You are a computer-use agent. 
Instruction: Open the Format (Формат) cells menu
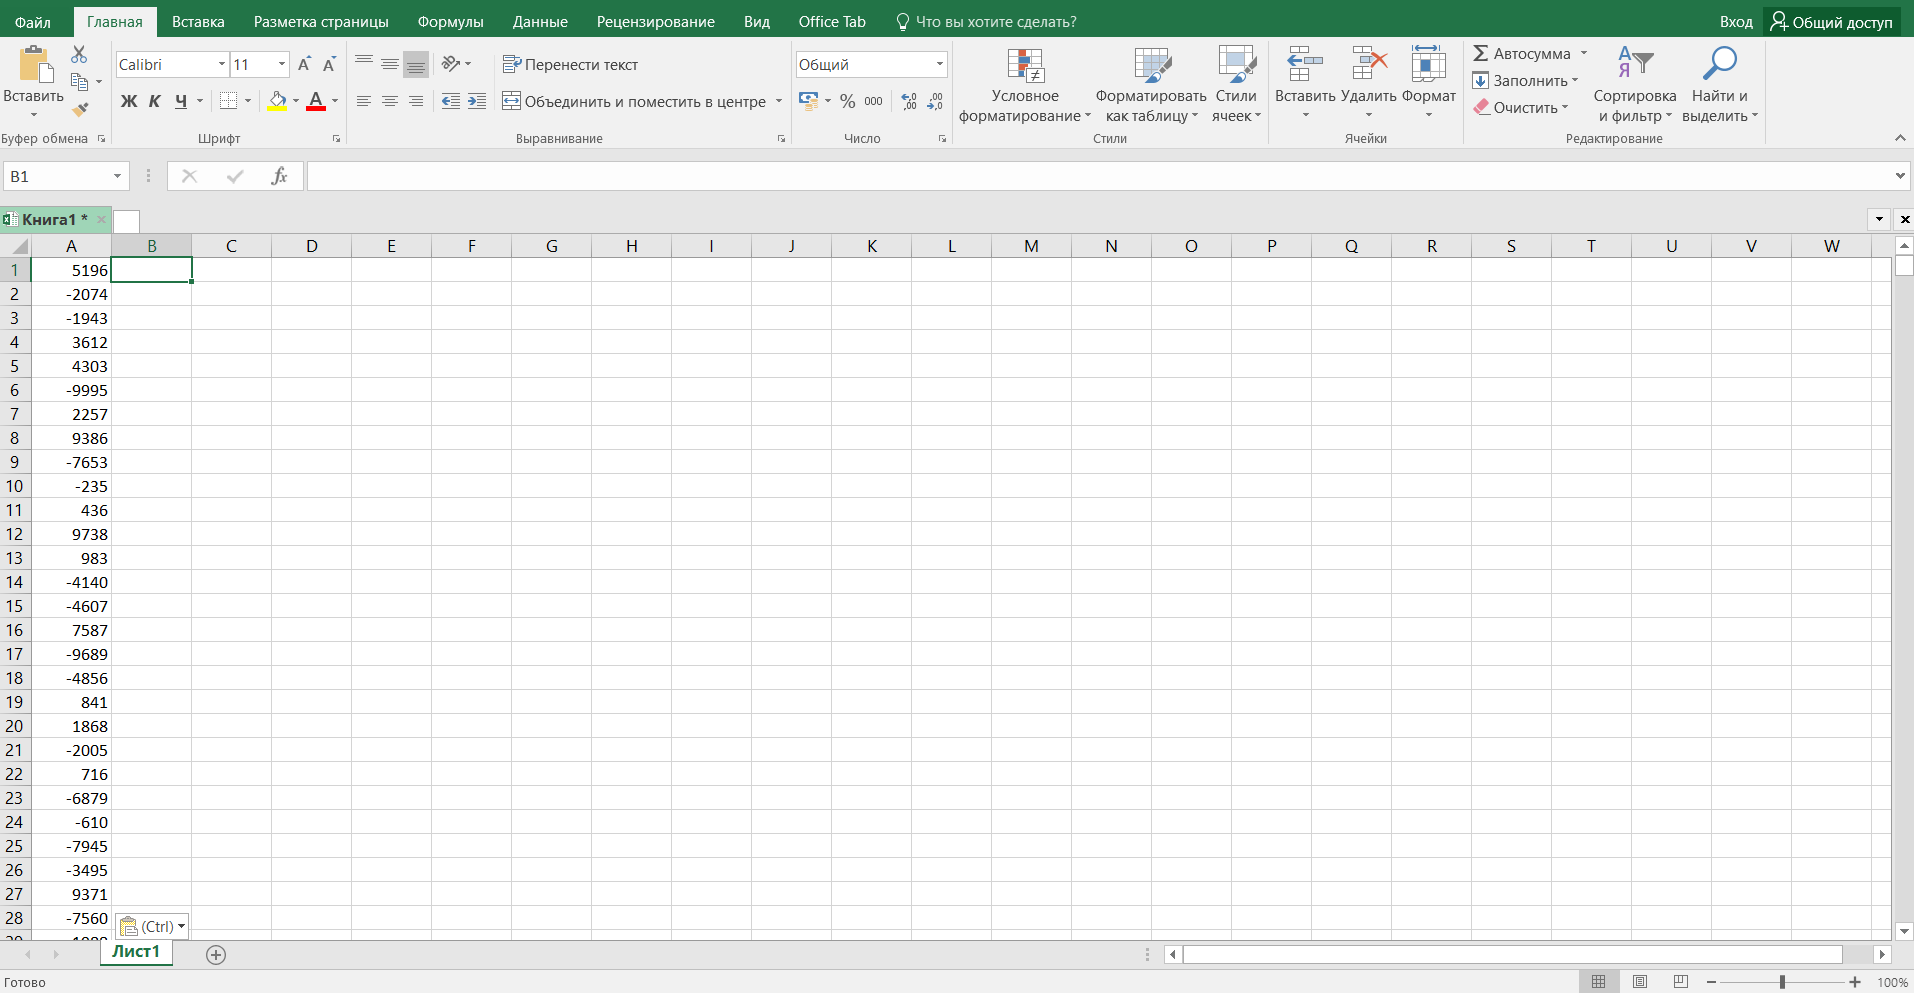click(1429, 84)
